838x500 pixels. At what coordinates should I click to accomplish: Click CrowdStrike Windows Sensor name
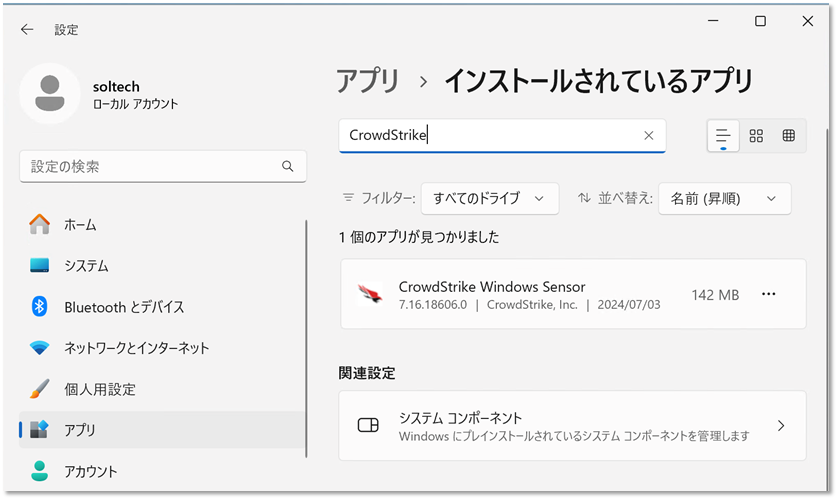click(492, 287)
